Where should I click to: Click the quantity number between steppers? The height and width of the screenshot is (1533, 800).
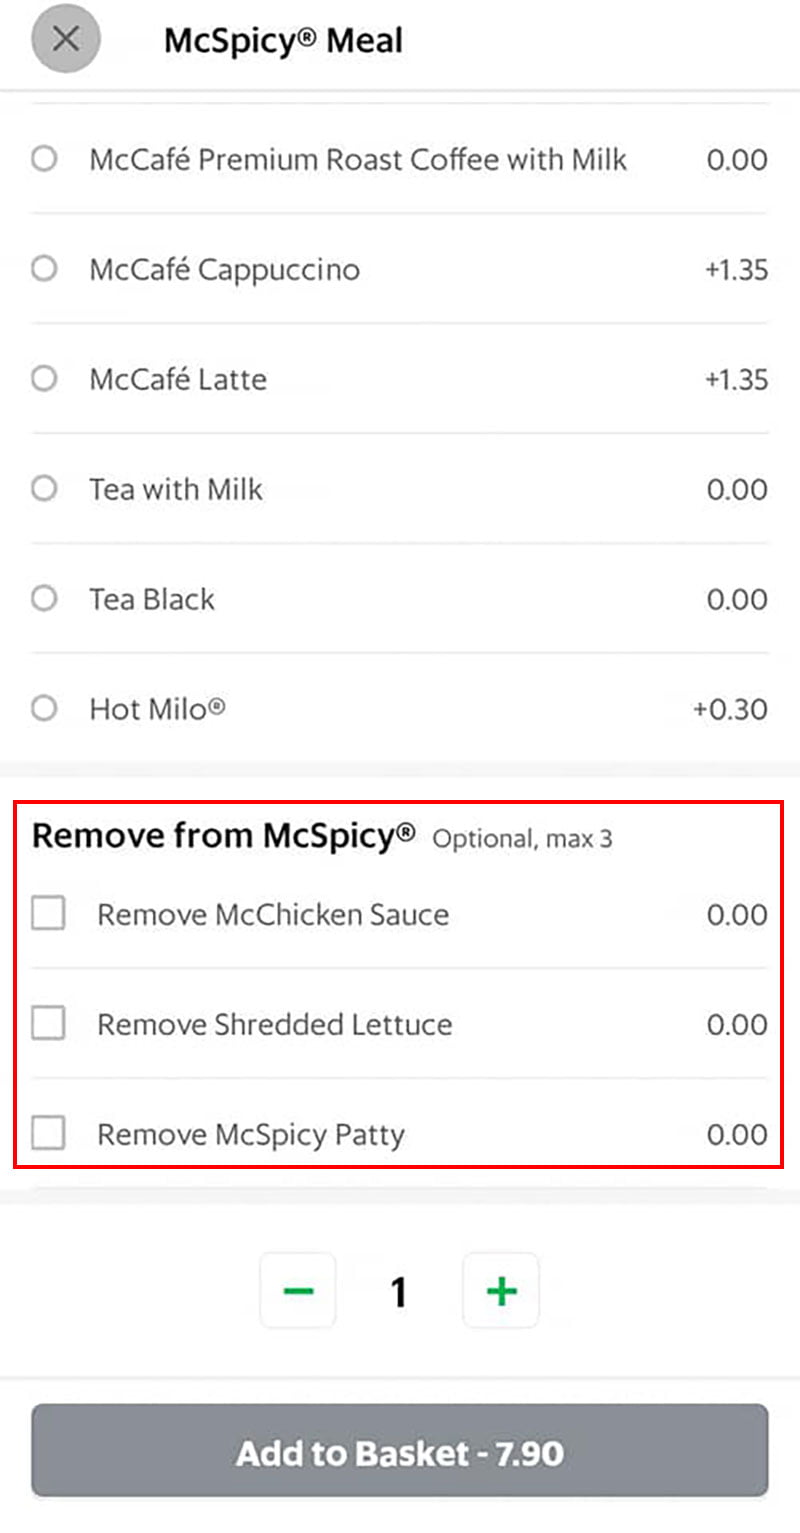(399, 1292)
